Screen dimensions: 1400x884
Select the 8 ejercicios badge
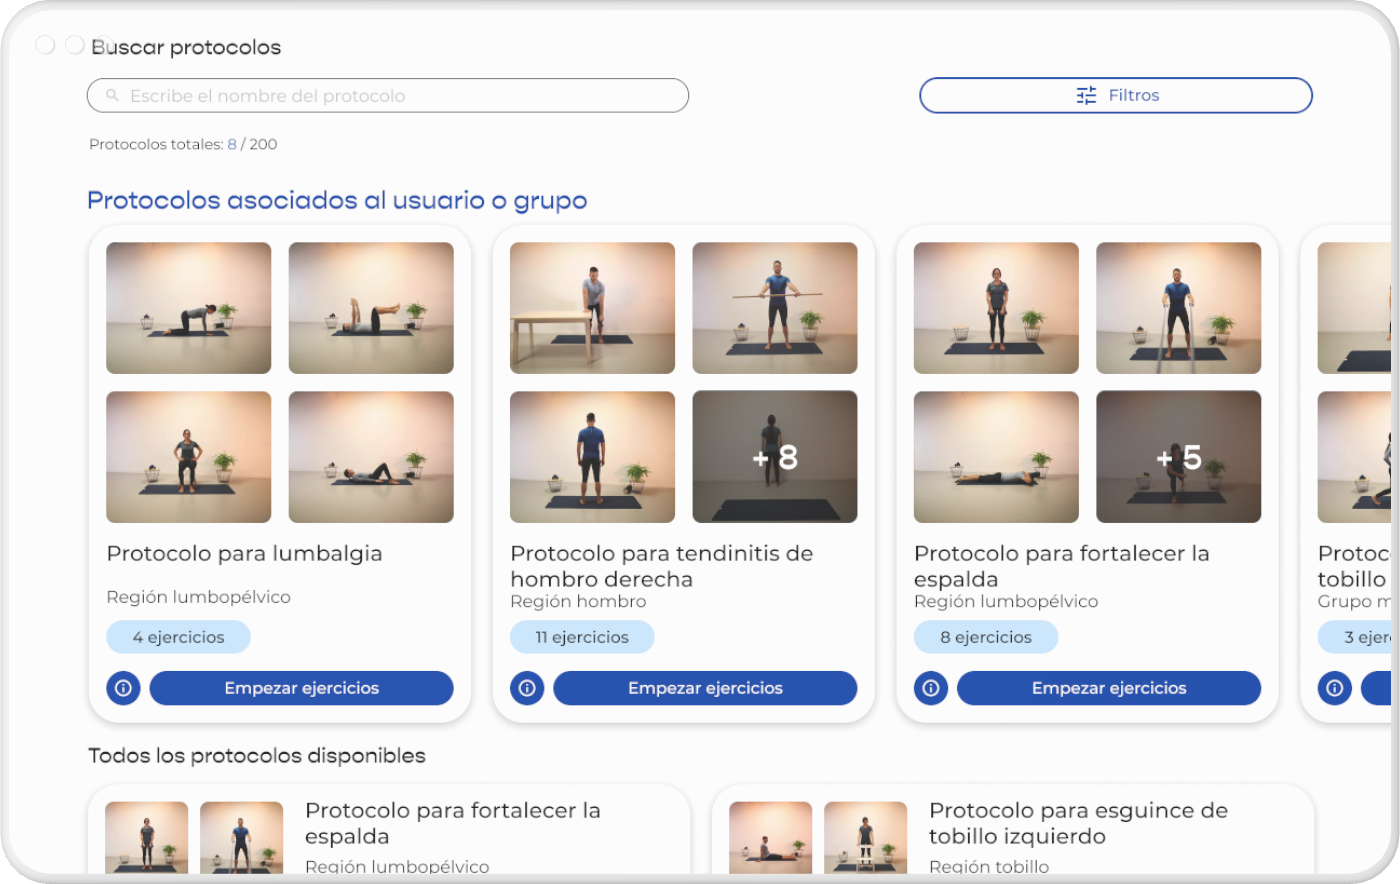986,637
